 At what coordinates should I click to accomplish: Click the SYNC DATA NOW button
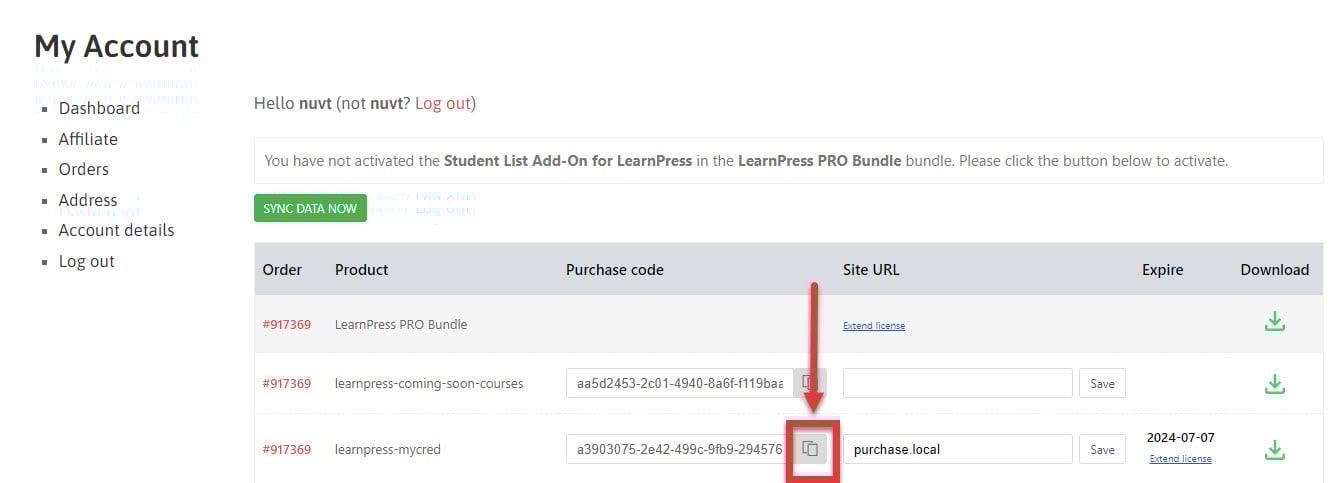coord(310,208)
